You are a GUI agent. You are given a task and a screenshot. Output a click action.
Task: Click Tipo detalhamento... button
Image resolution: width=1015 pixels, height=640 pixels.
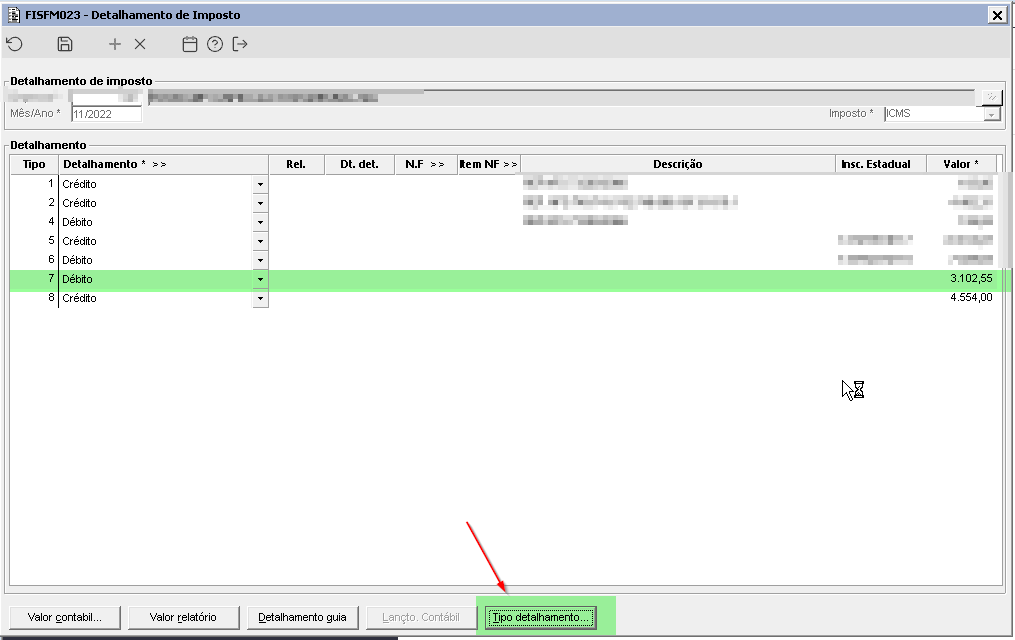[x=541, y=617]
